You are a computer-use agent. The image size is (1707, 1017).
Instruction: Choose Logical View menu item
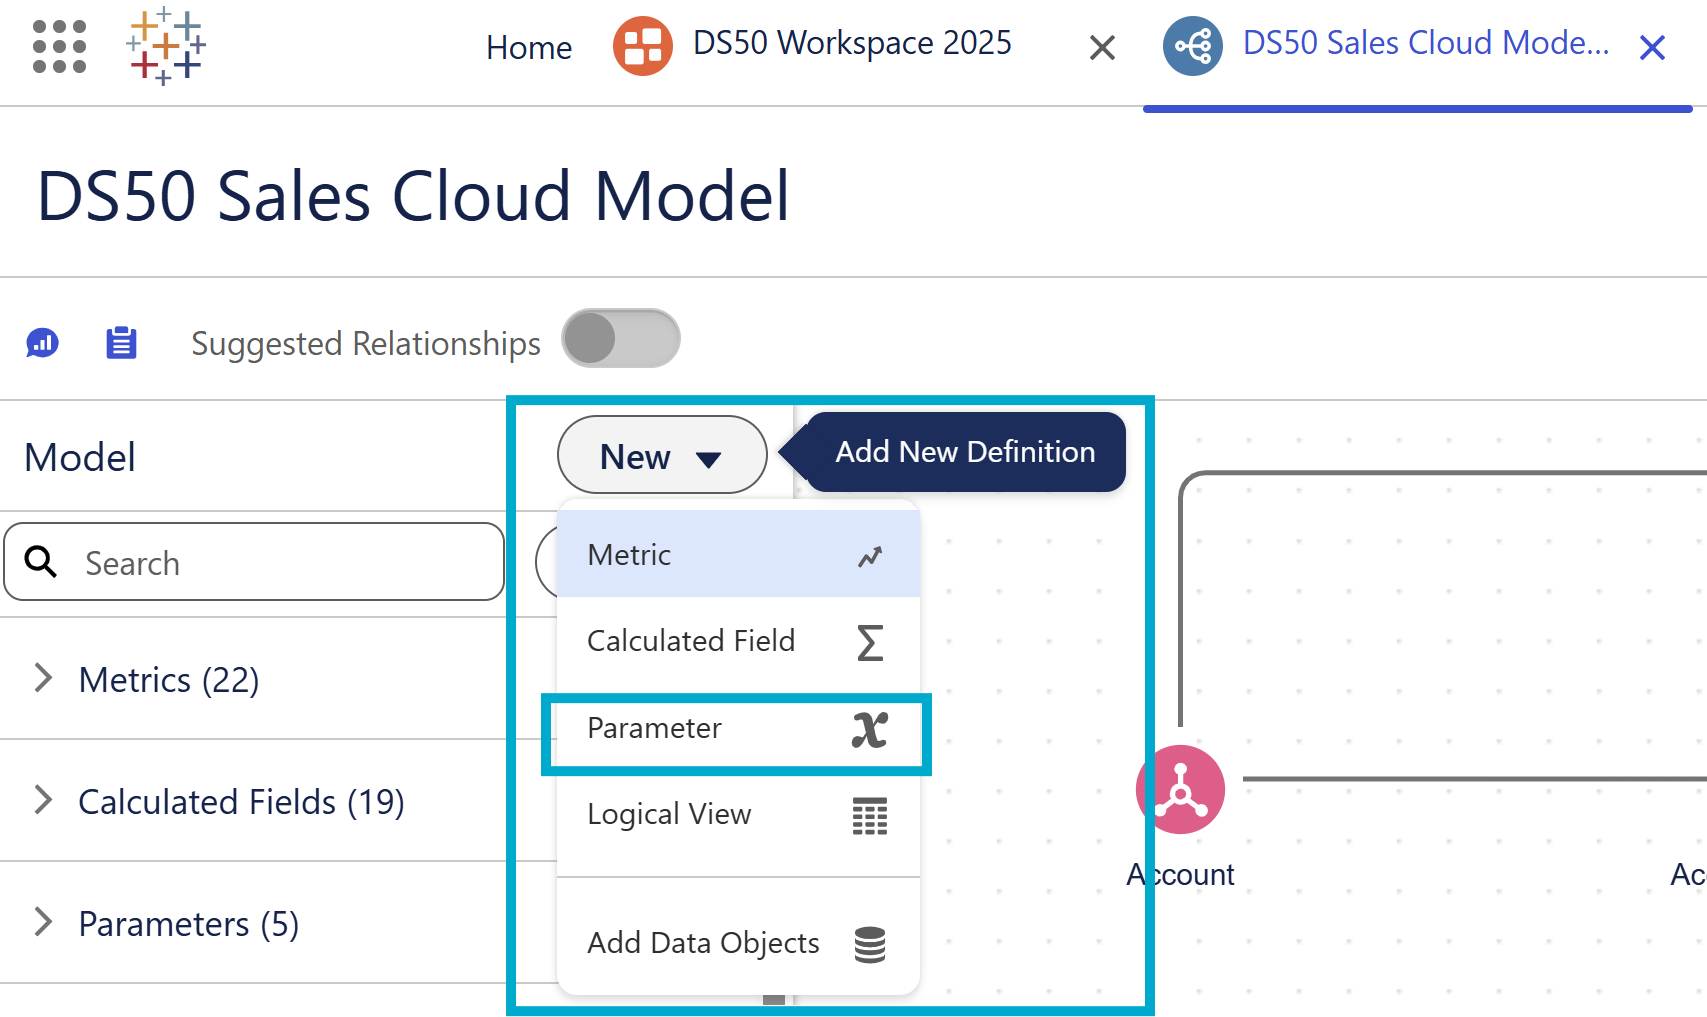738,815
